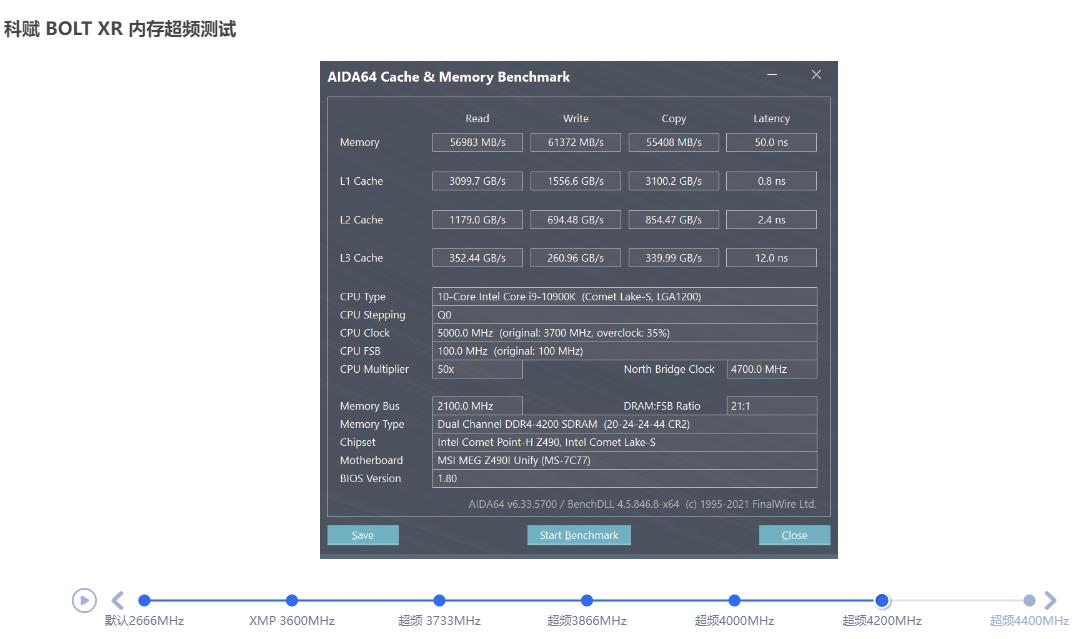
Task: Click L3 Cache latency 12.0 ns
Action: tap(771, 258)
